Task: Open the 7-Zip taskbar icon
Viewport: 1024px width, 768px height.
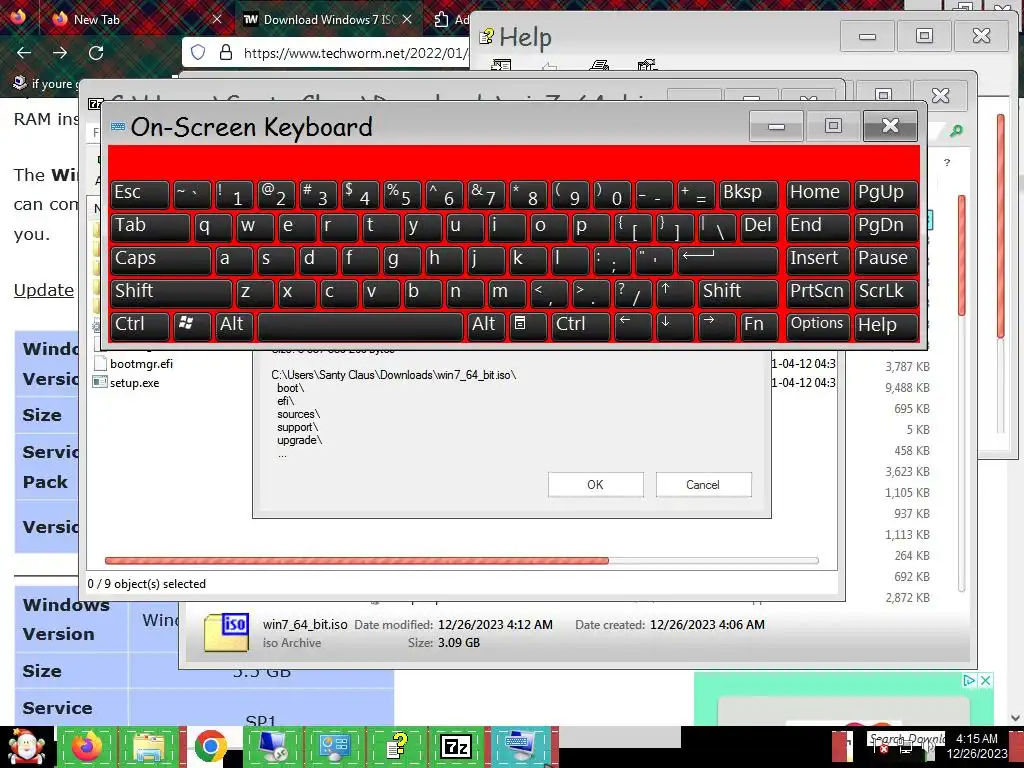Action: [456, 746]
